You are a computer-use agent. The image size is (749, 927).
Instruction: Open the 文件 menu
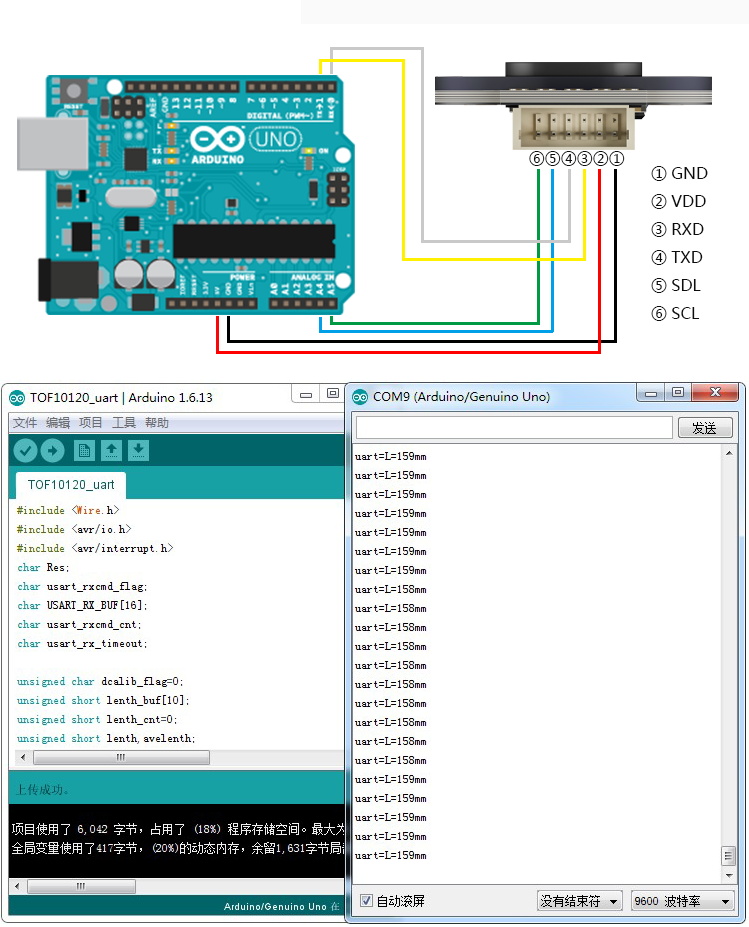click(25, 423)
